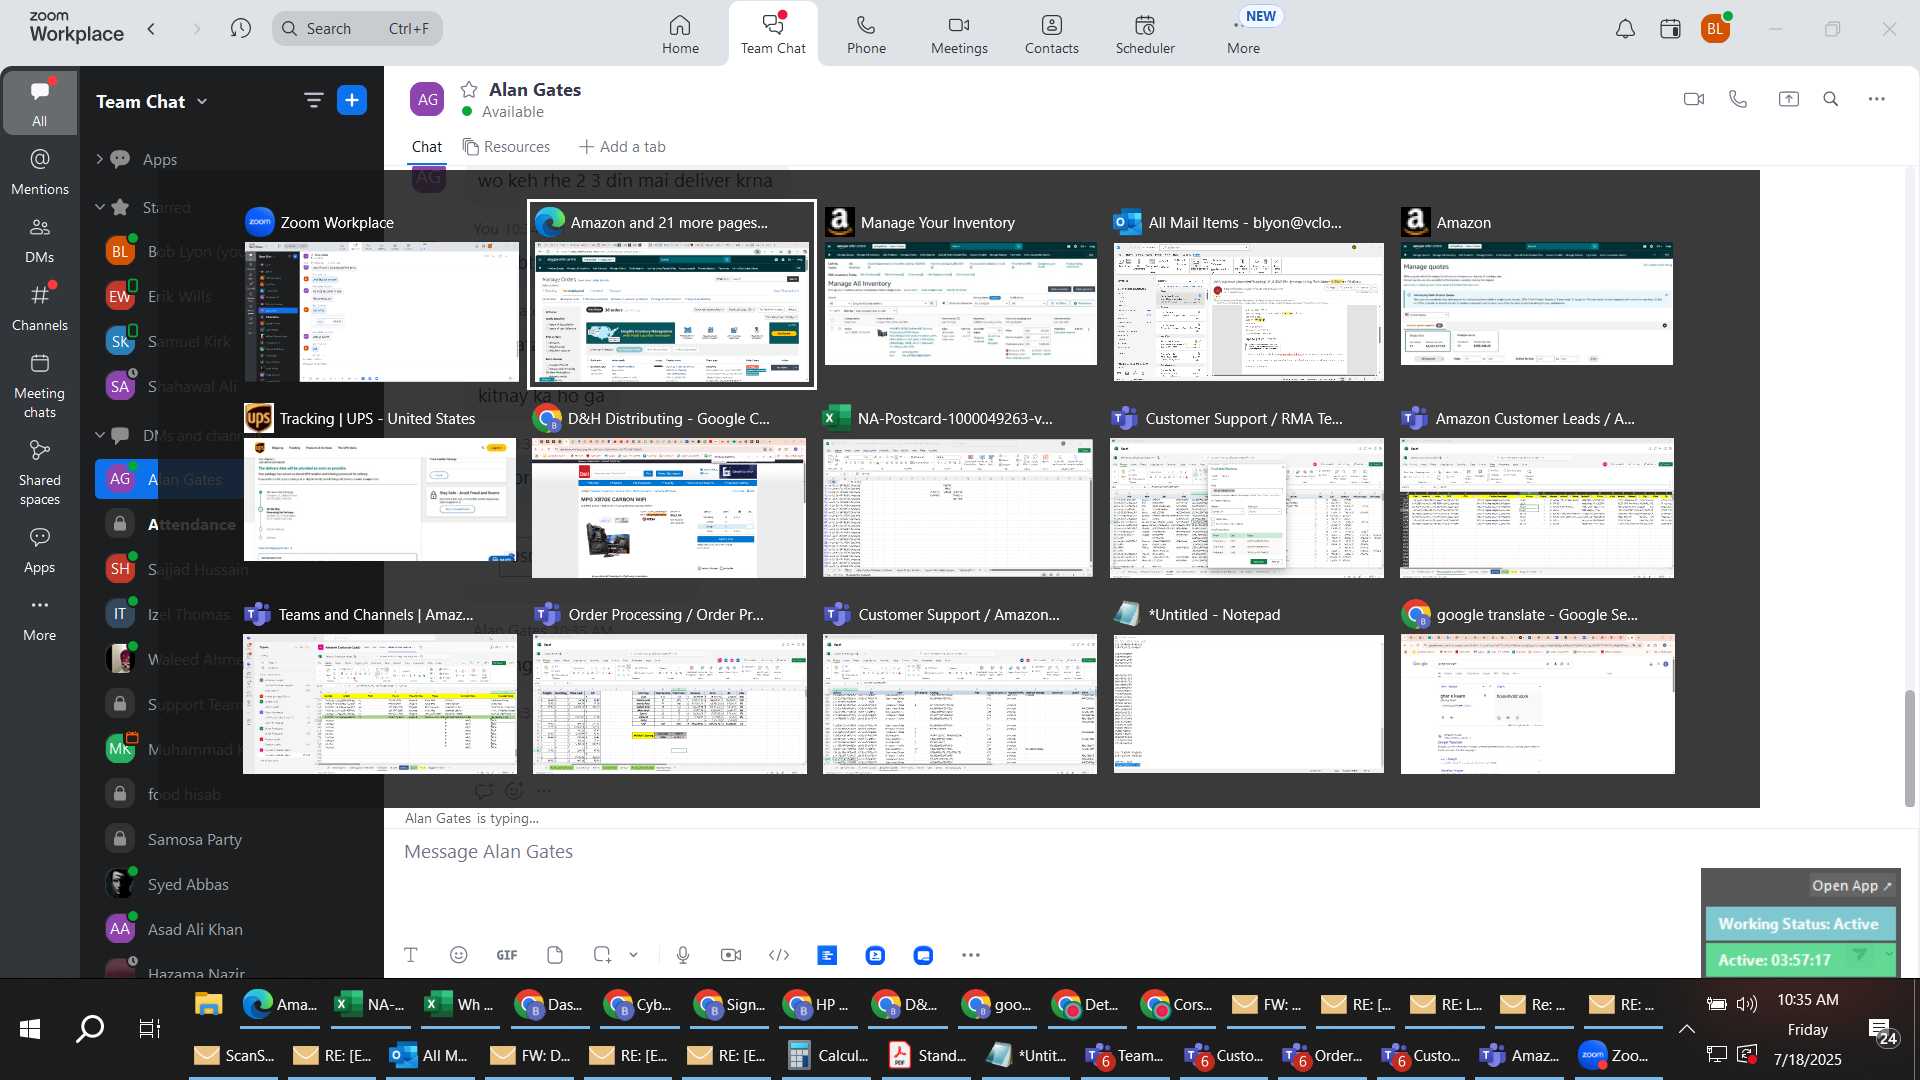Viewport: 1920px width, 1080px height.
Task: Open the calendar icon in top bar
Action: [x=1670, y=29]
